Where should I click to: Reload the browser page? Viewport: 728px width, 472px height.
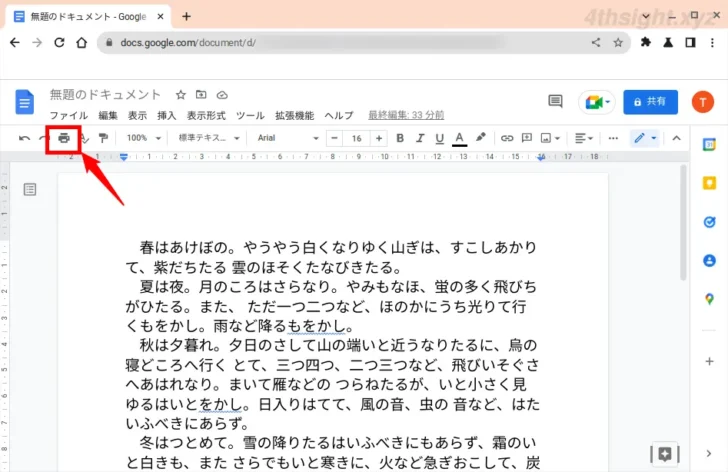59,43
